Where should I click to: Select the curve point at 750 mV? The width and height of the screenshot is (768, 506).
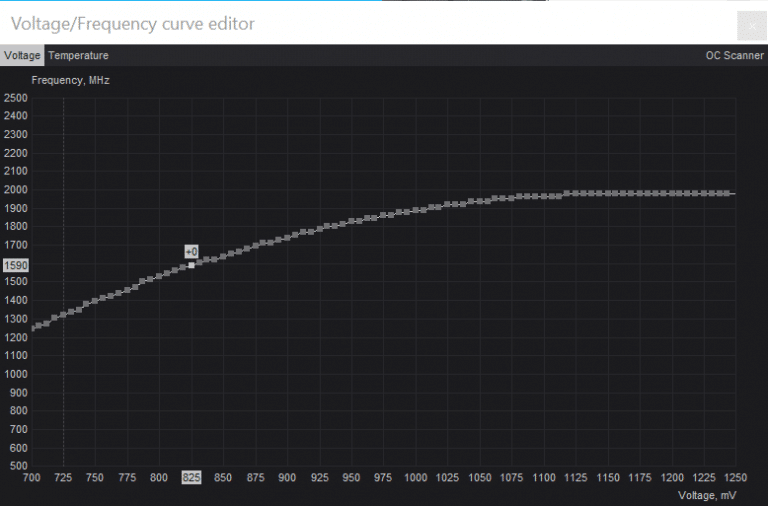coord(95,301)
